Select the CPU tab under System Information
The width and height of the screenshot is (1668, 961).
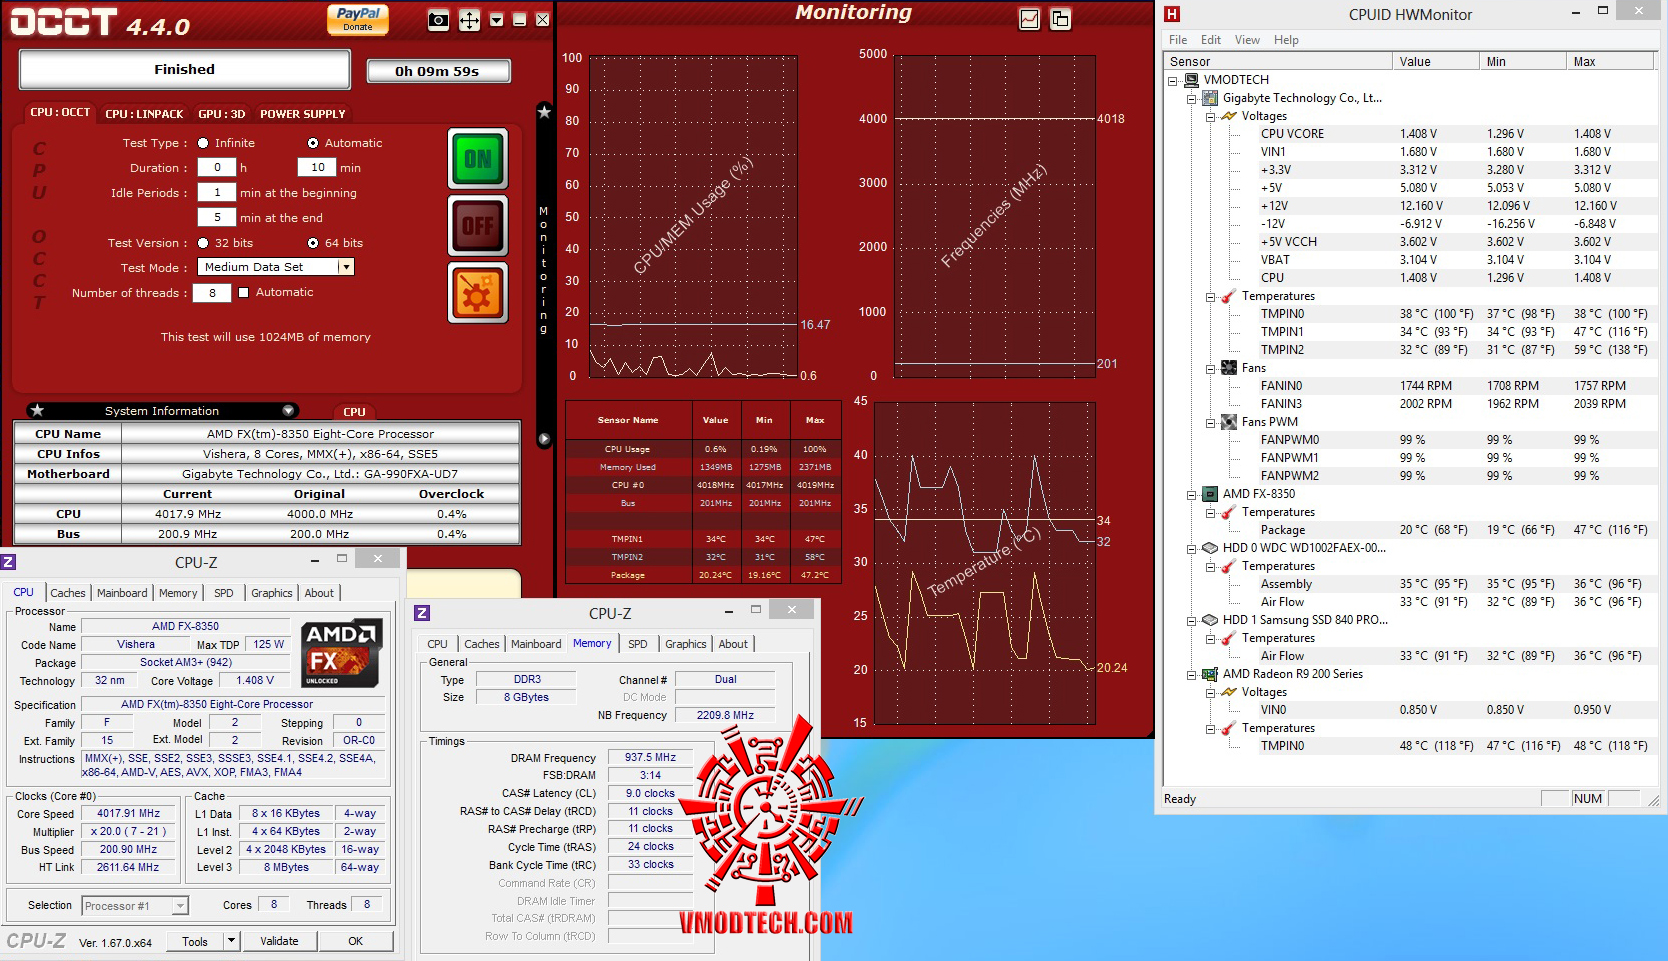click(355, 411)
